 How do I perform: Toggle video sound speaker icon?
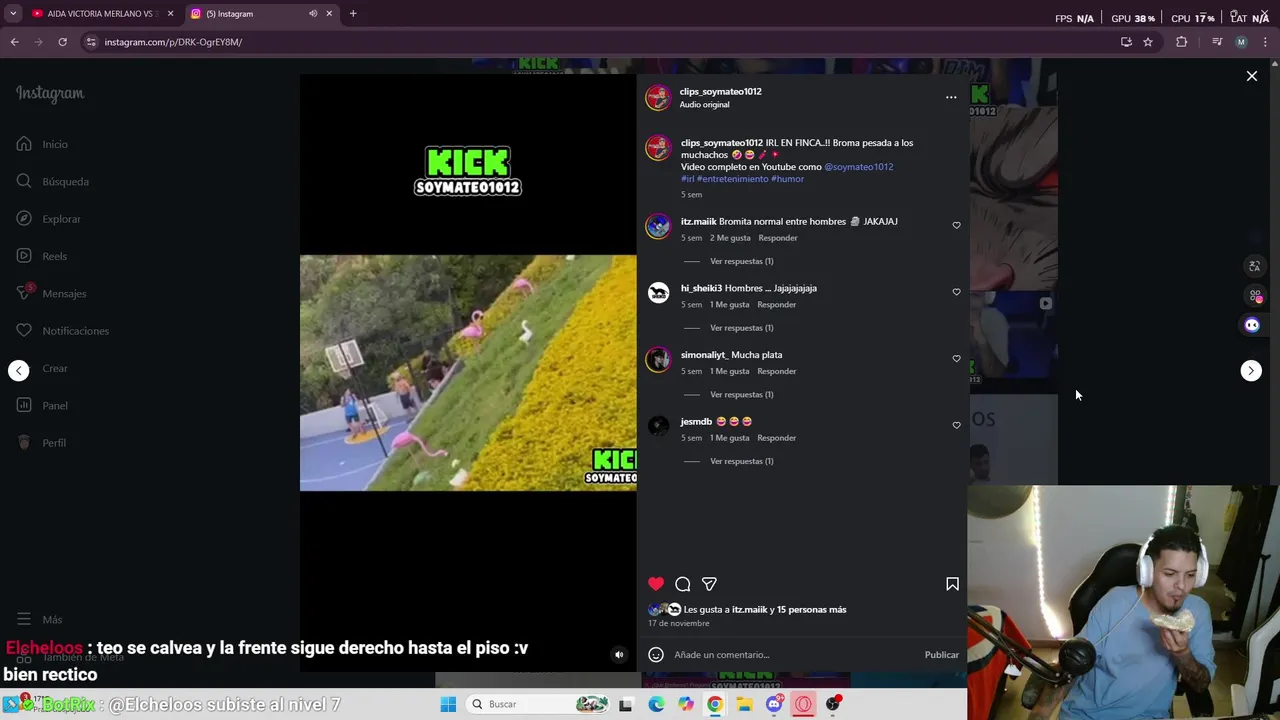(619, 655)
